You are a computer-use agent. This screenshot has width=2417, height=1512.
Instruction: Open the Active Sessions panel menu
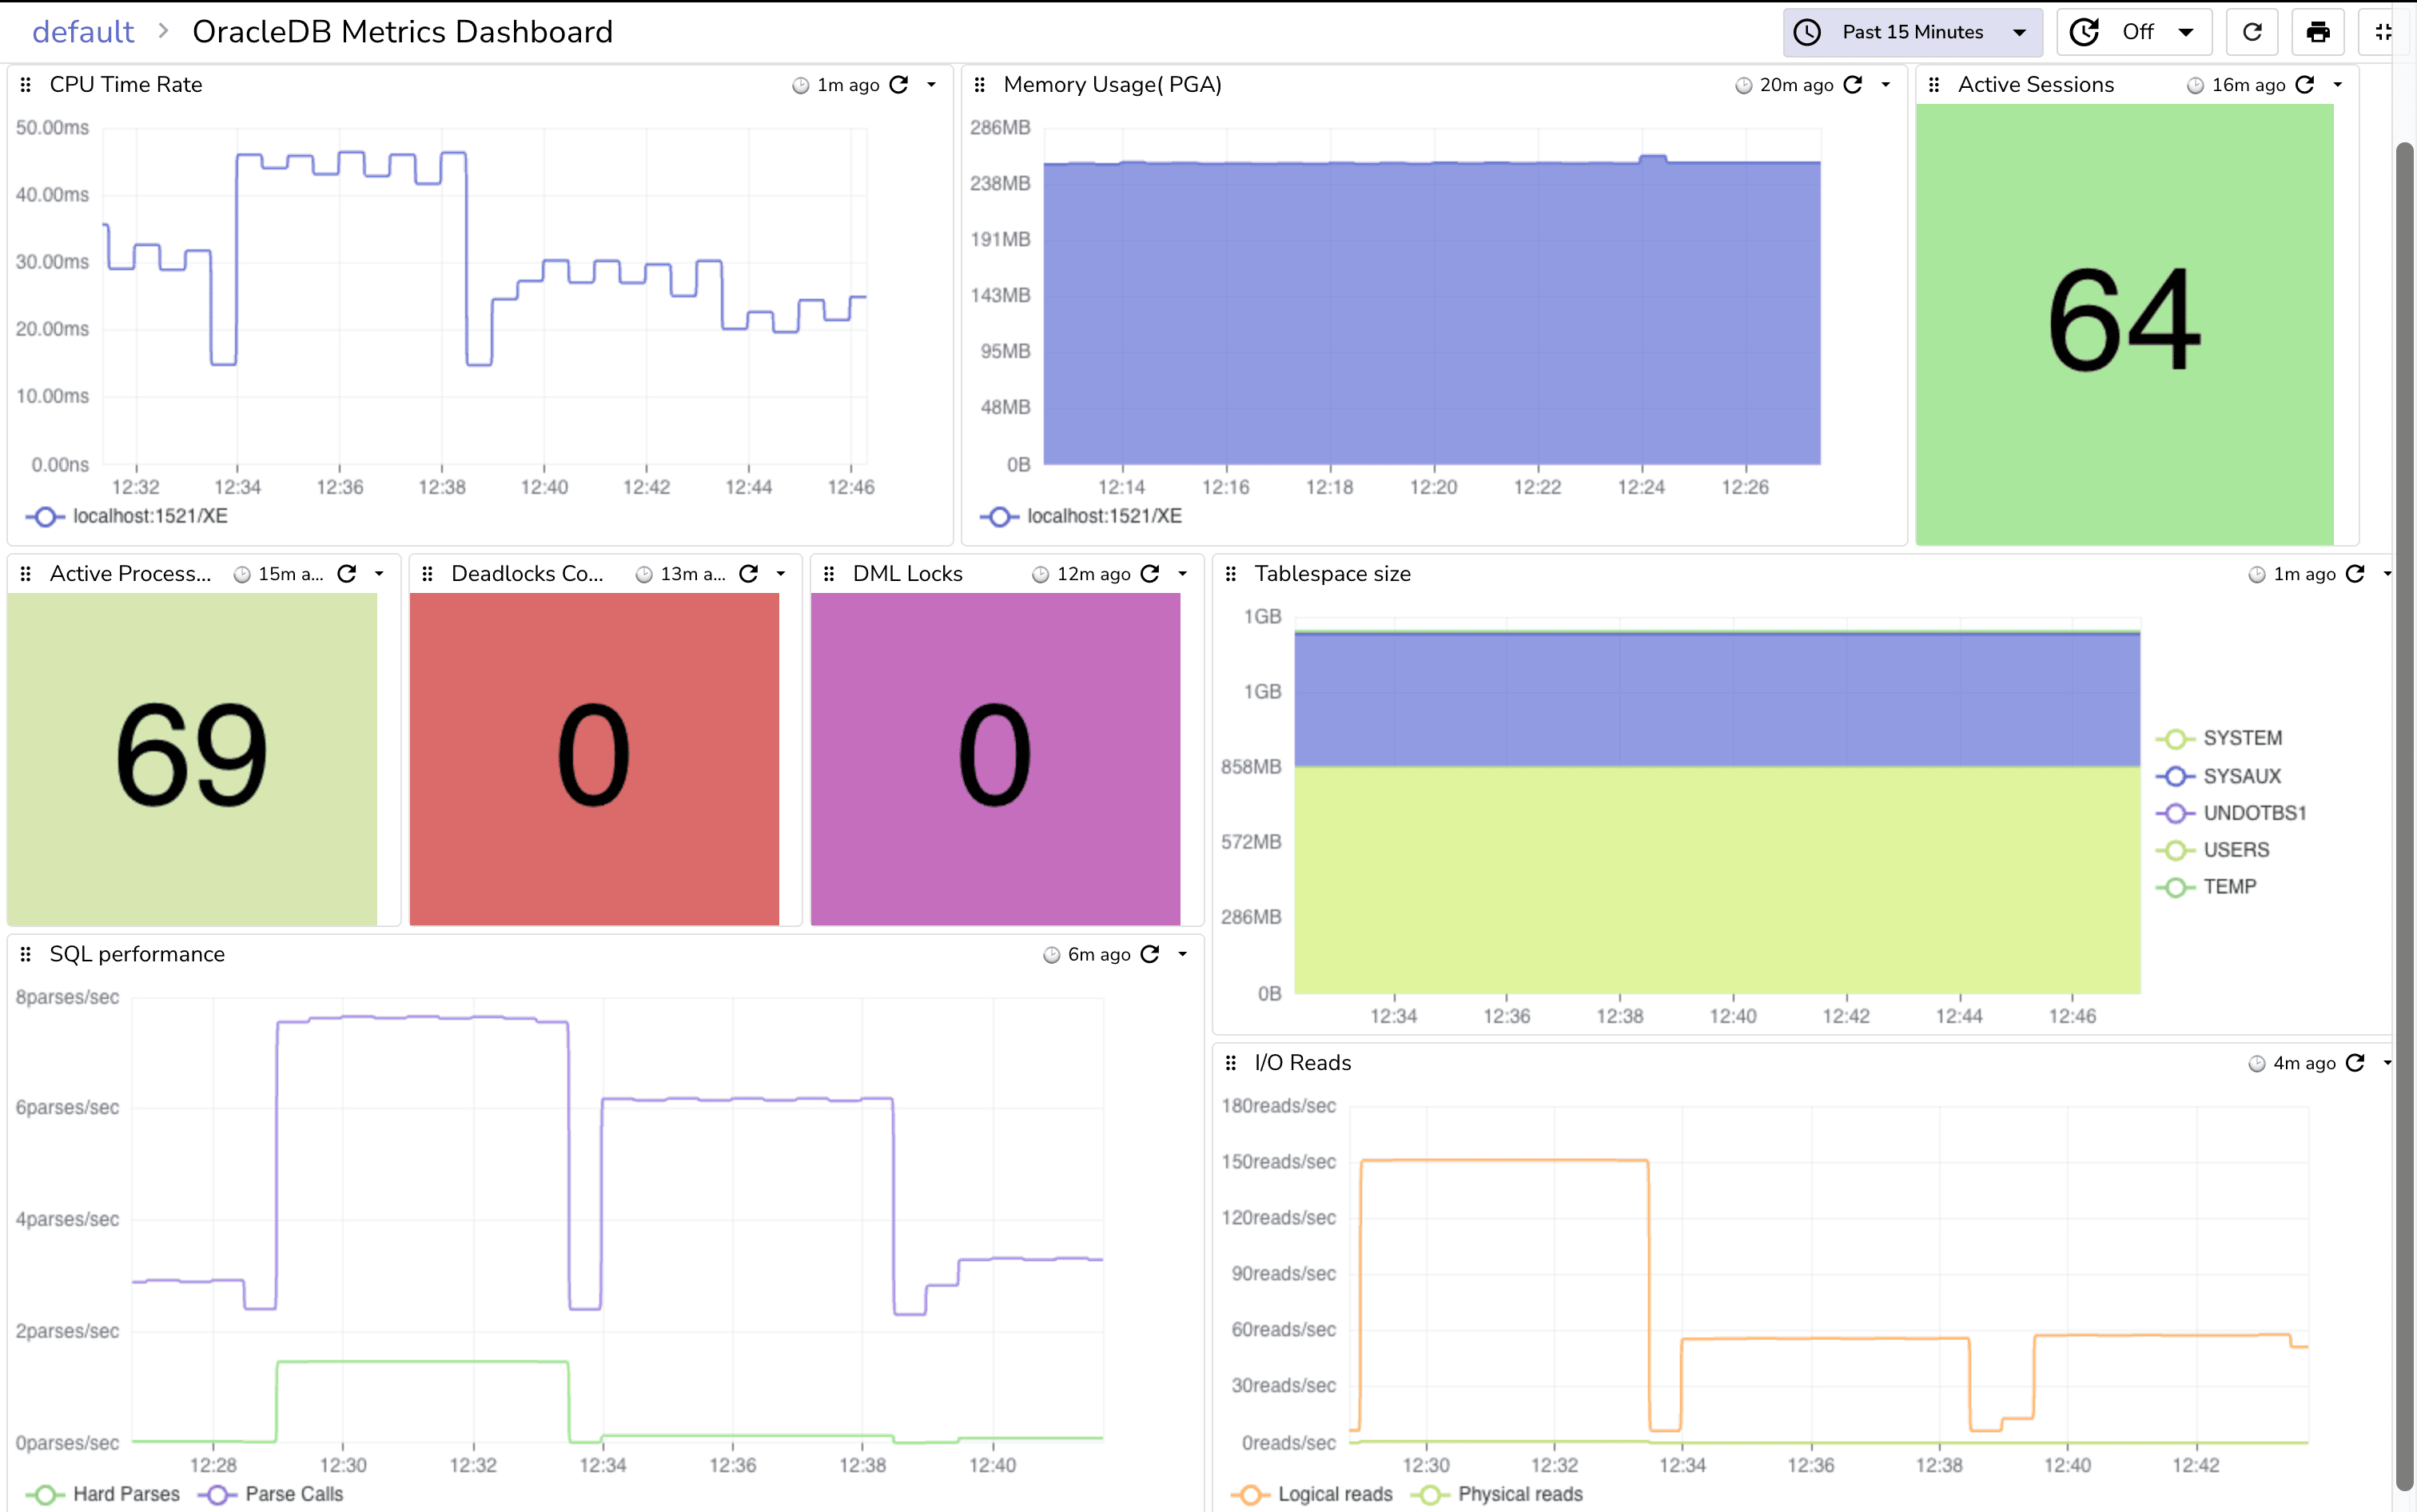(2339, 85)
